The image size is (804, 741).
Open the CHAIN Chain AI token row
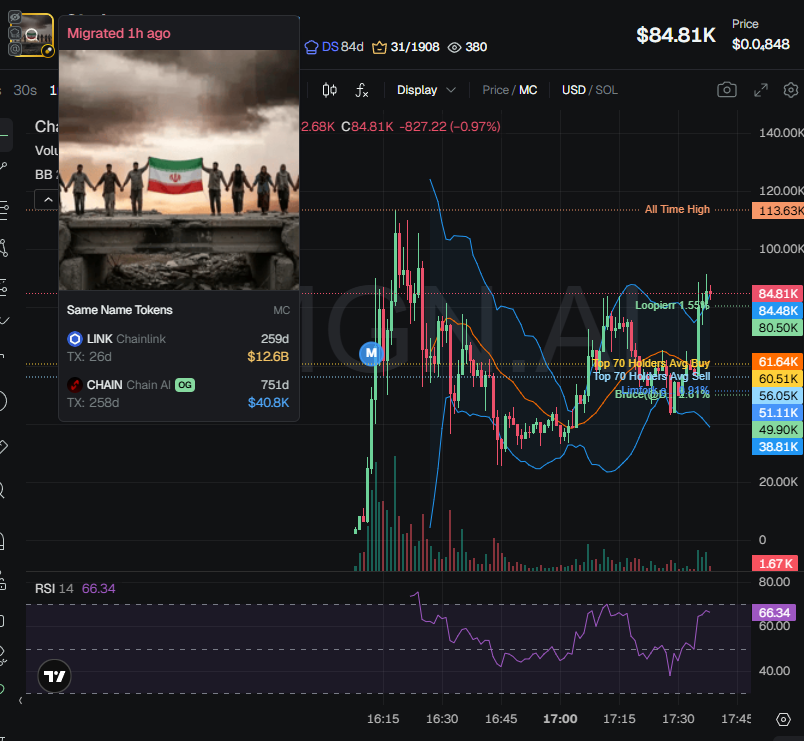(178, 393)
